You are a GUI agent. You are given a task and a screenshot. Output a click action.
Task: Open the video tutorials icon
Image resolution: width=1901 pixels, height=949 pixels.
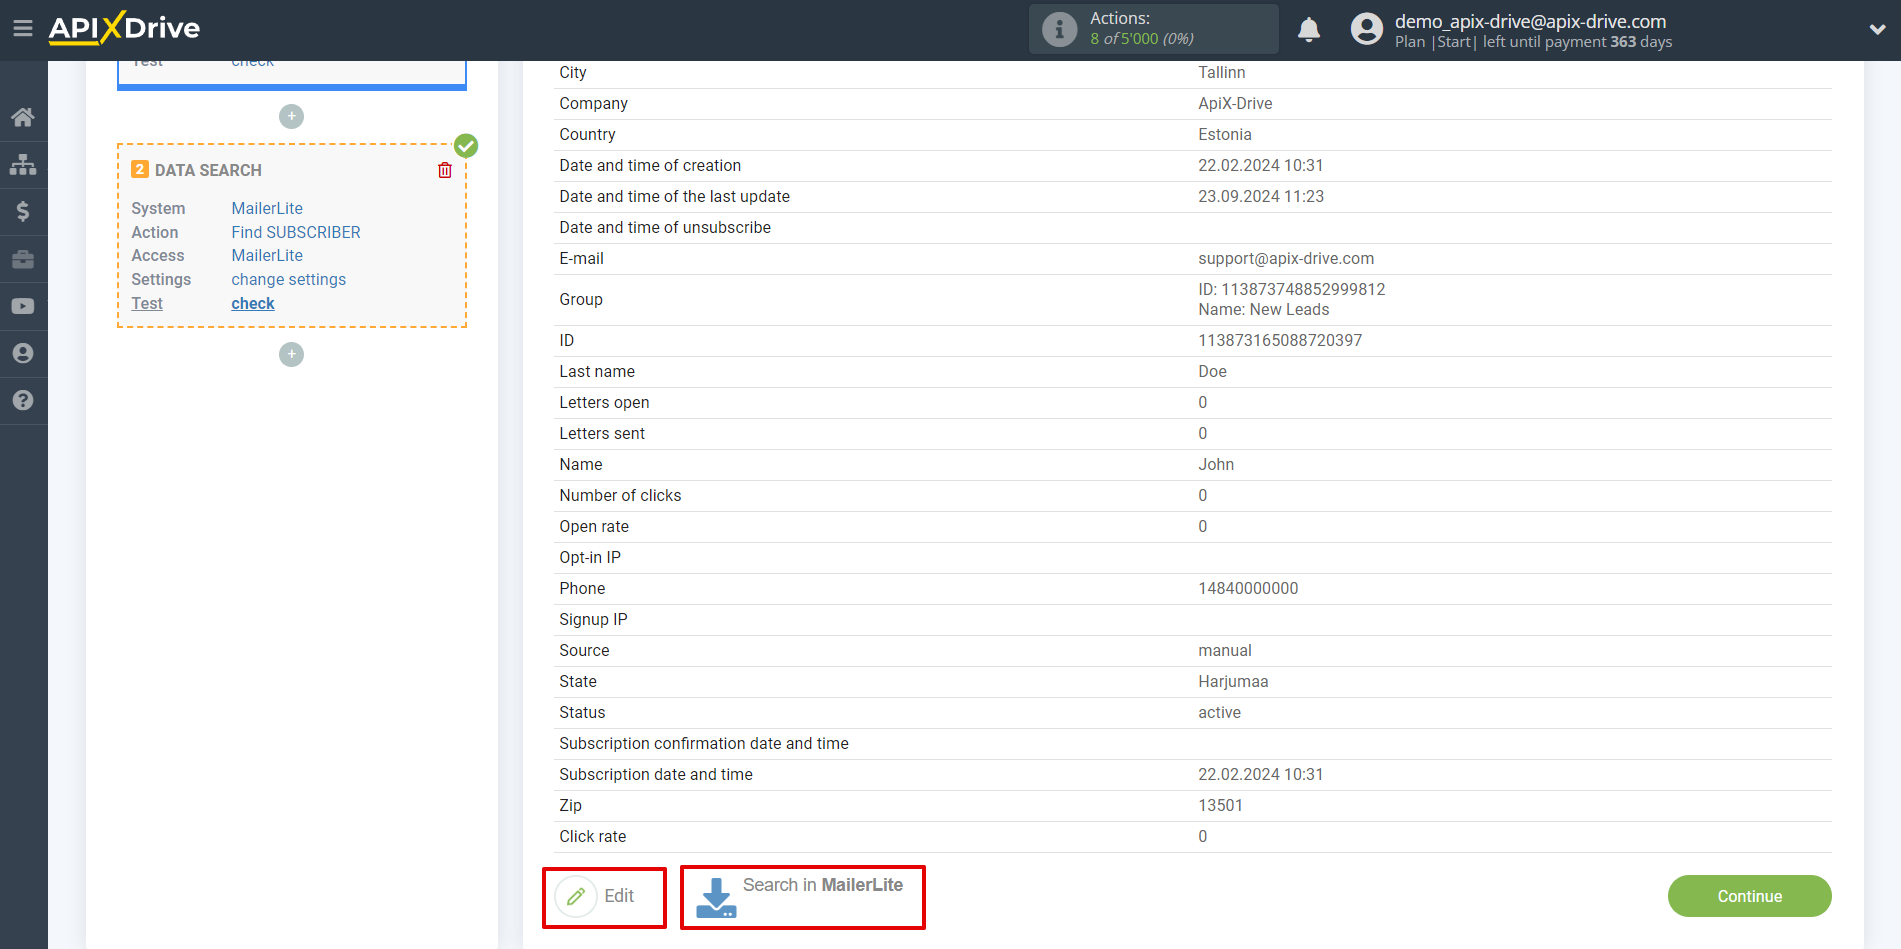23,306
